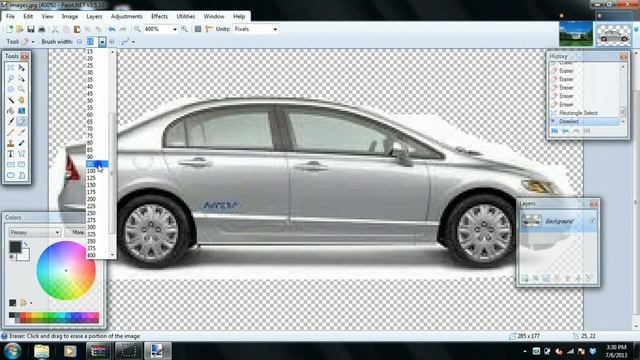Select the Pencil tool
This screenshot has width=640, height=360.
click(11, 132)
